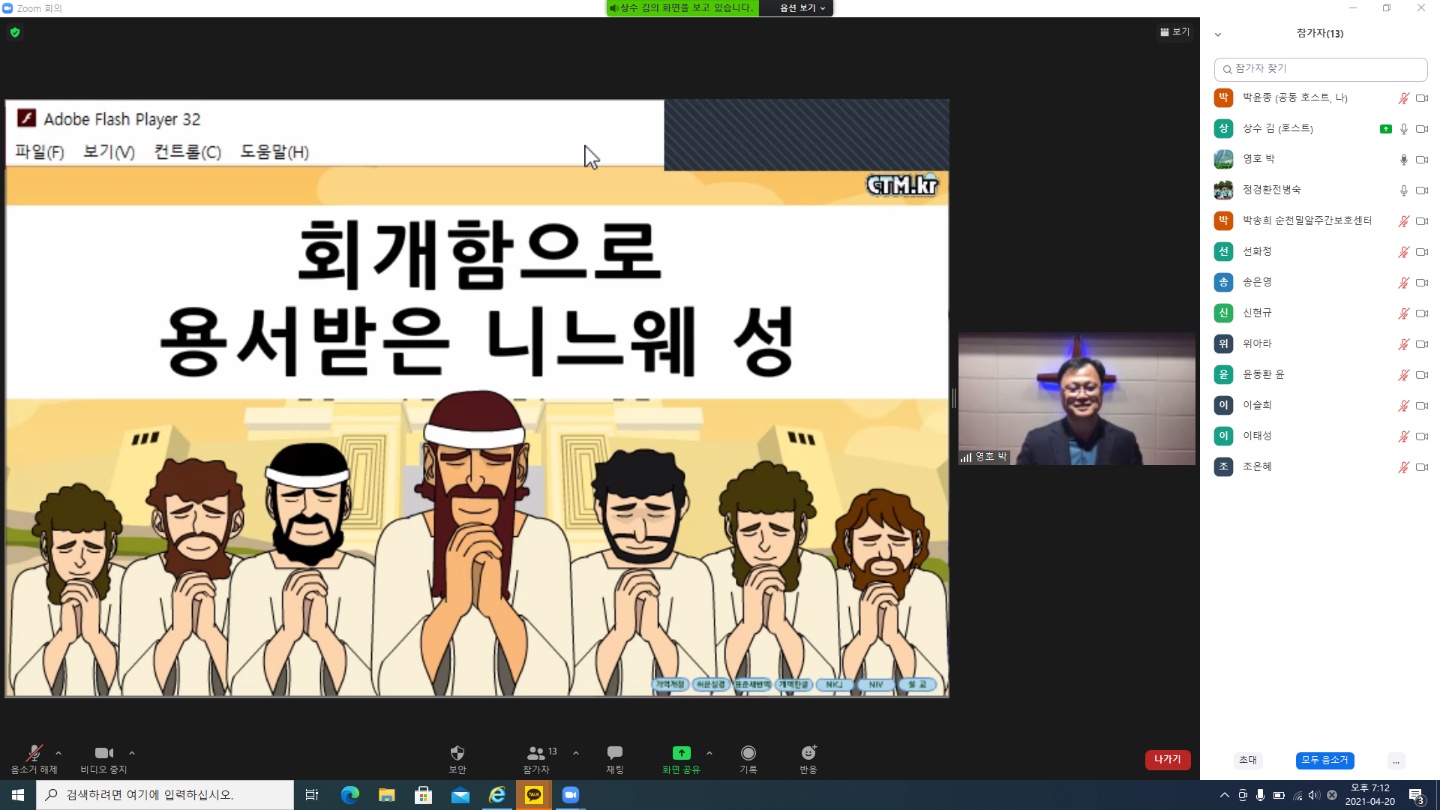
Task: Unmute microphone with the 음소거 해제 button
Action: click(34, 759)
